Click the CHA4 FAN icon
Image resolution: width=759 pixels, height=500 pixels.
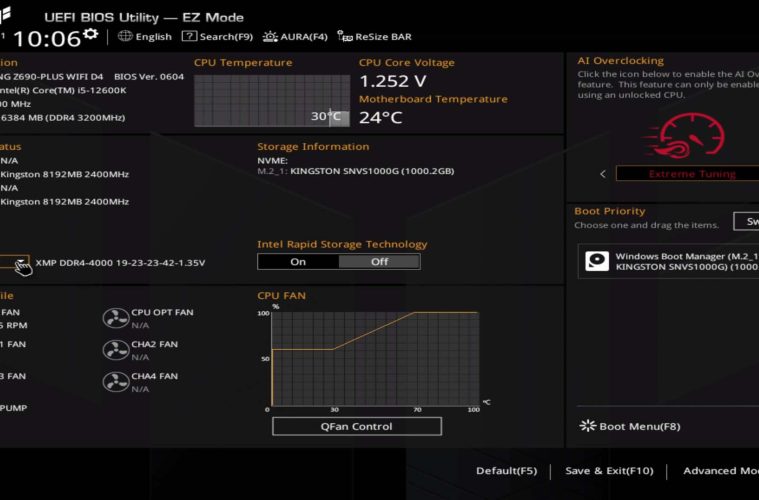click(x=116, y=382)
